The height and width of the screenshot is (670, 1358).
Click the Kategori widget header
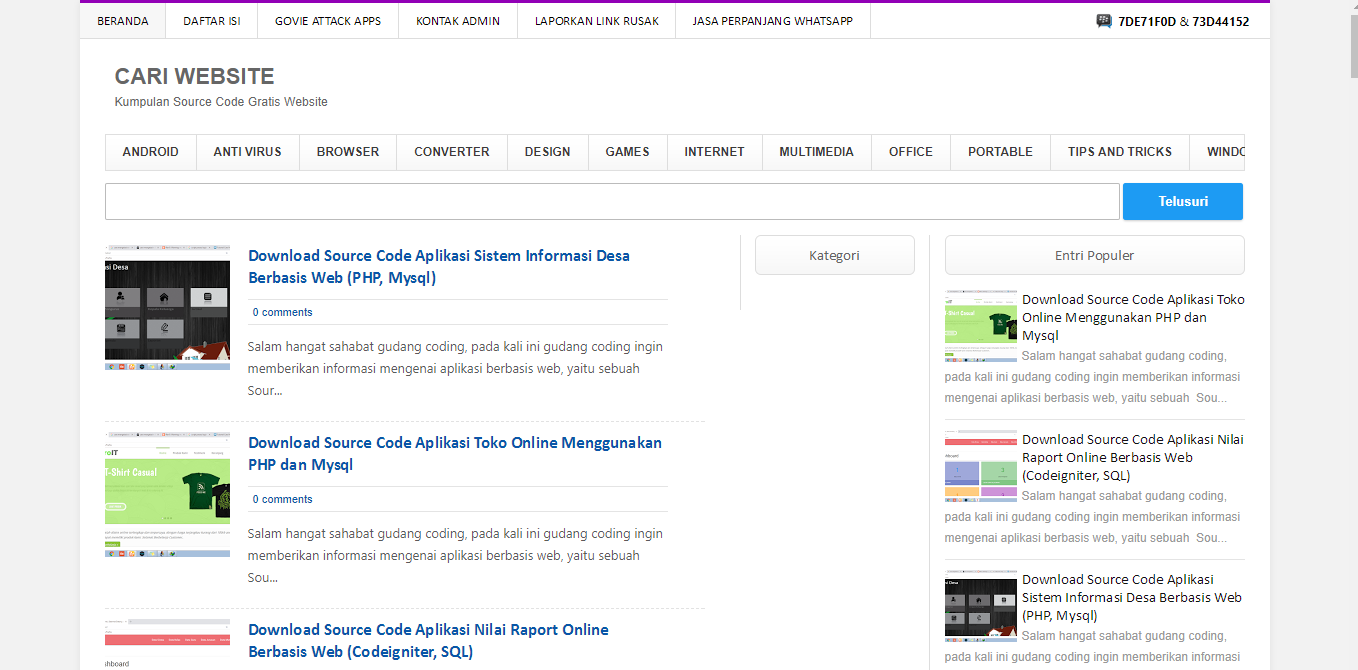coord(835,255)
